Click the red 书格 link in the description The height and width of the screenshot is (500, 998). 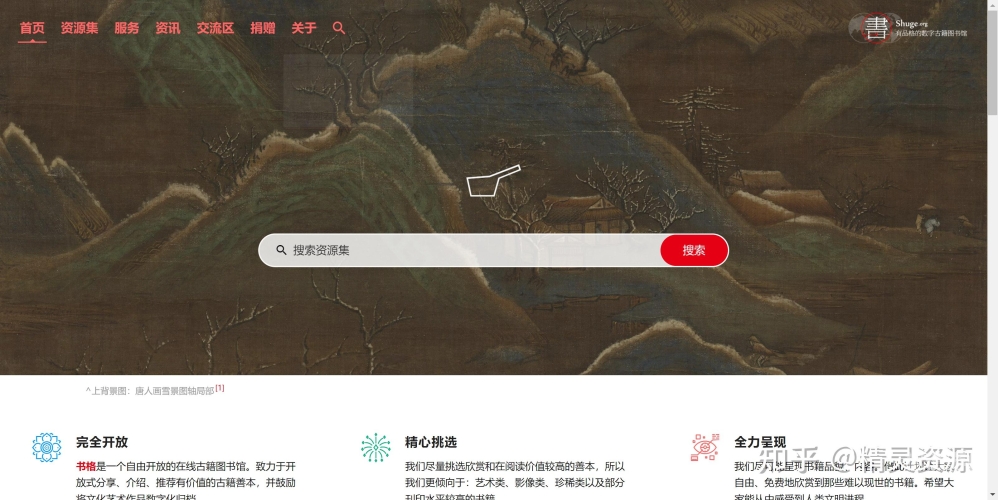(85, 466)
